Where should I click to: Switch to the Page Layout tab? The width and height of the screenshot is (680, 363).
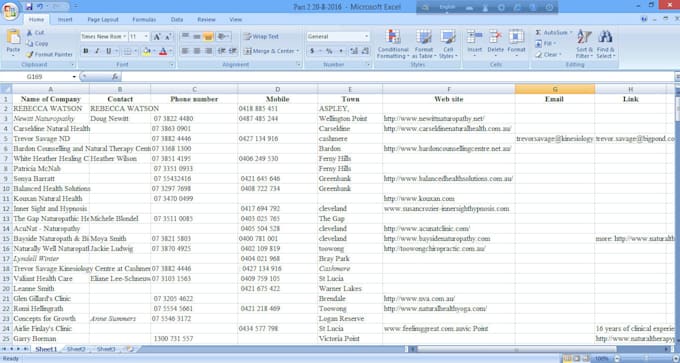coord(103,20)
